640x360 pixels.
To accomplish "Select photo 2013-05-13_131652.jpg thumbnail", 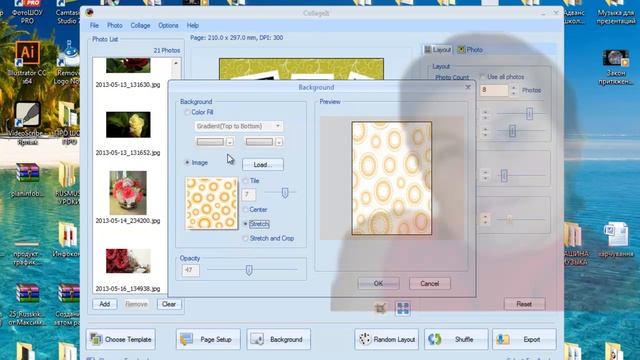I will pos(128,124).
